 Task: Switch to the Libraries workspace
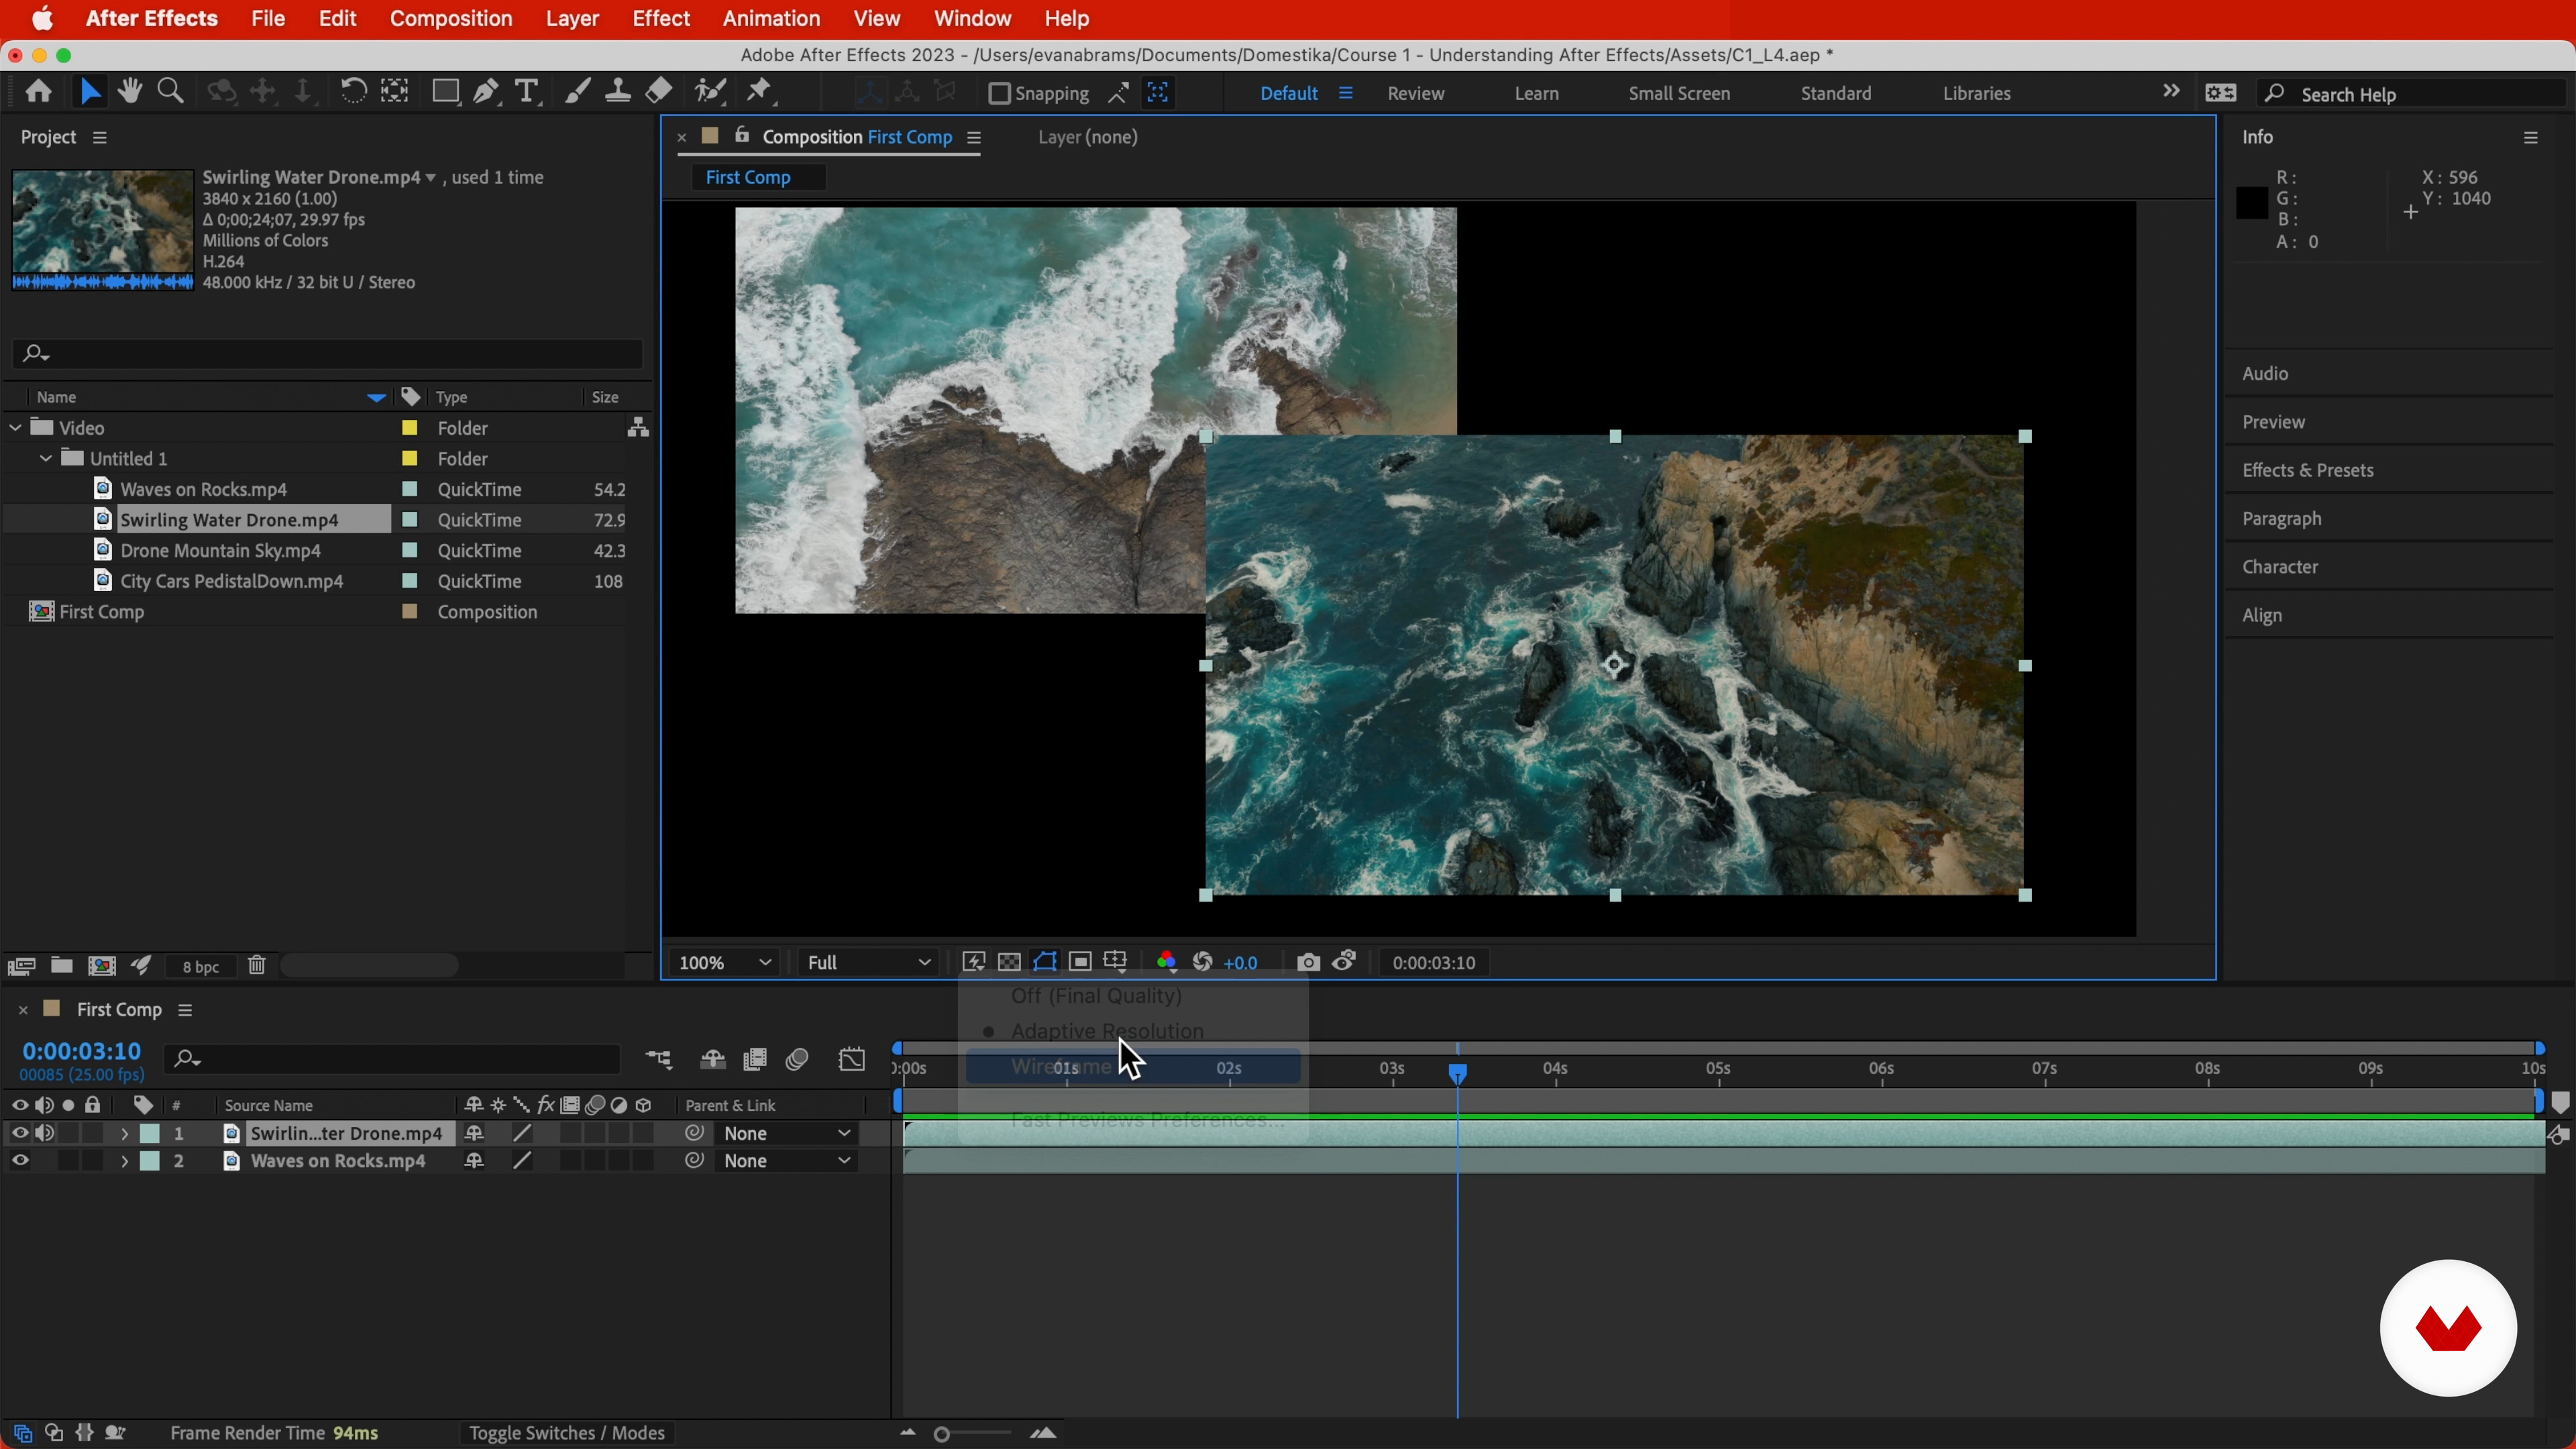click(x=1976, y=93)
